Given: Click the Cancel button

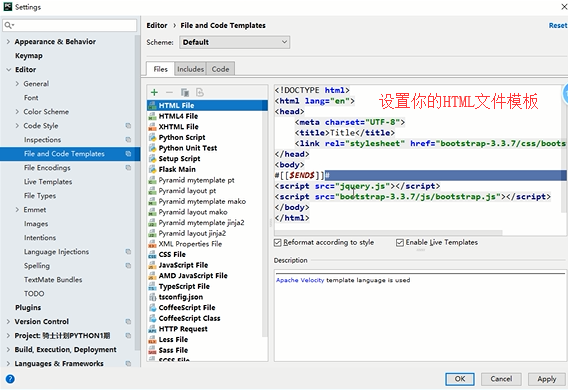Looking at the screenshot, I should click(501, 379).
